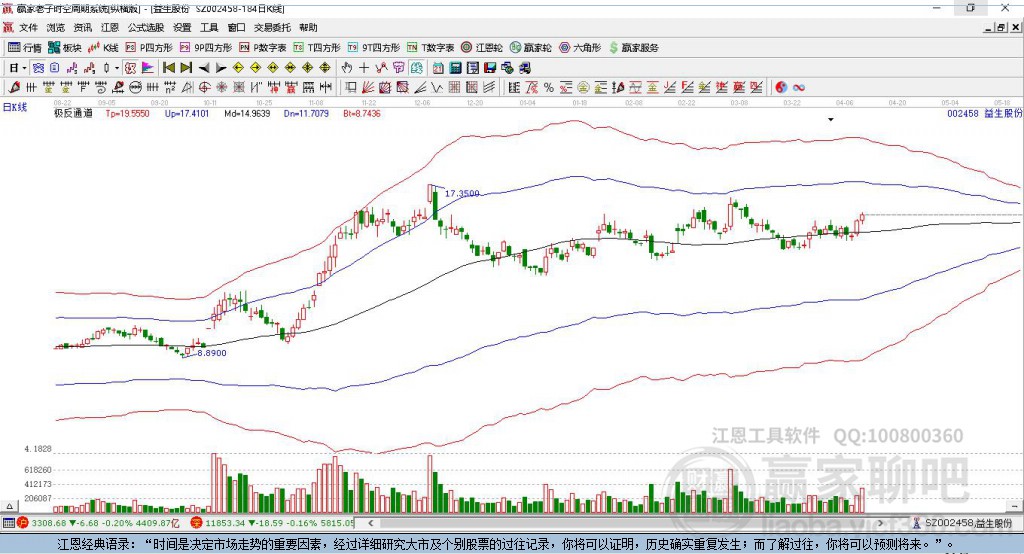
Task: Click the Bt=8.7436 indicator value
Action: point(362,113)
